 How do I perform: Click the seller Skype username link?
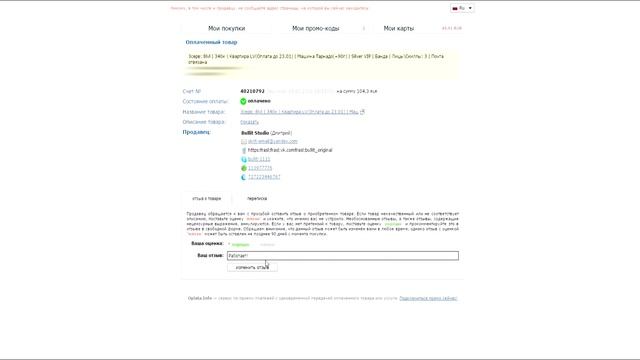point(259,159)
